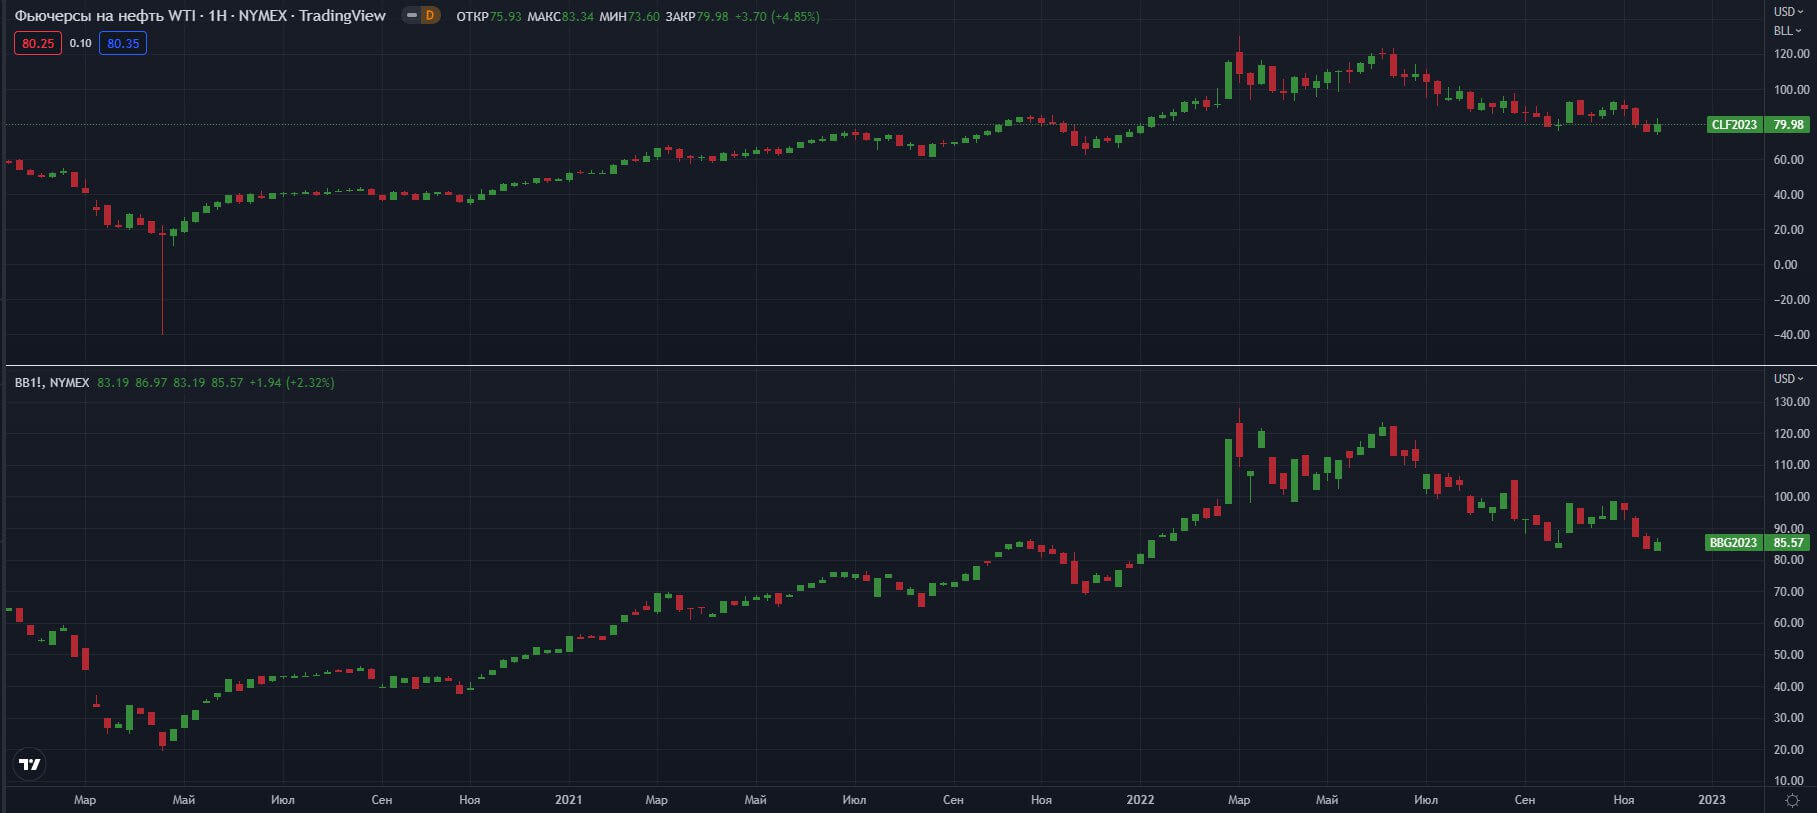Click the WTI oil futures symbol title
The width and height of the screenshot is (1817, 813).
[x=200, y=16]
